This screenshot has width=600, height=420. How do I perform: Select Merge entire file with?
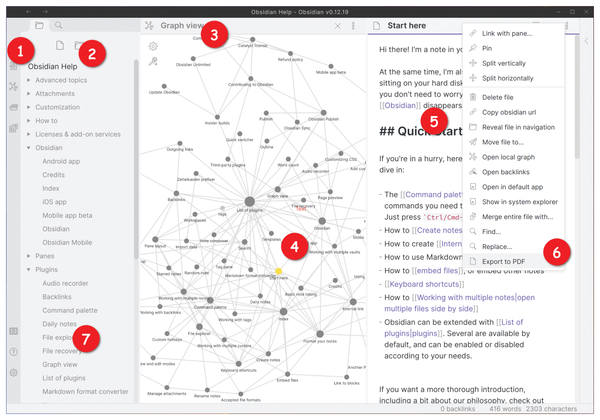click(x=513, y=217)
